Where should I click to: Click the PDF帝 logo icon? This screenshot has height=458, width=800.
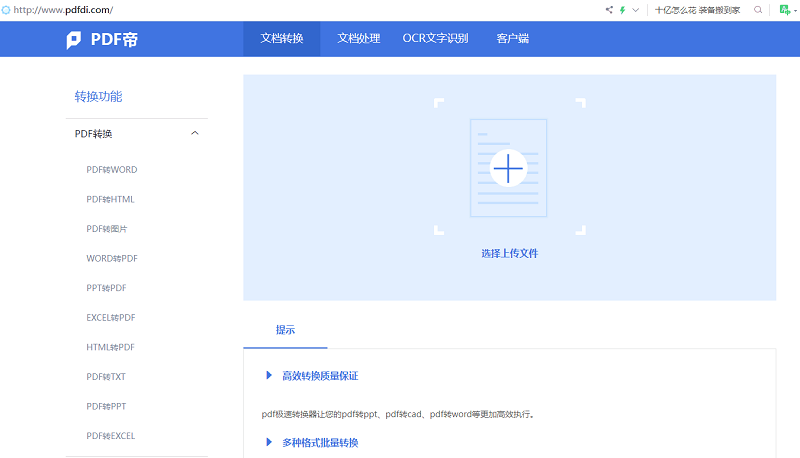[x=73, y=40]
